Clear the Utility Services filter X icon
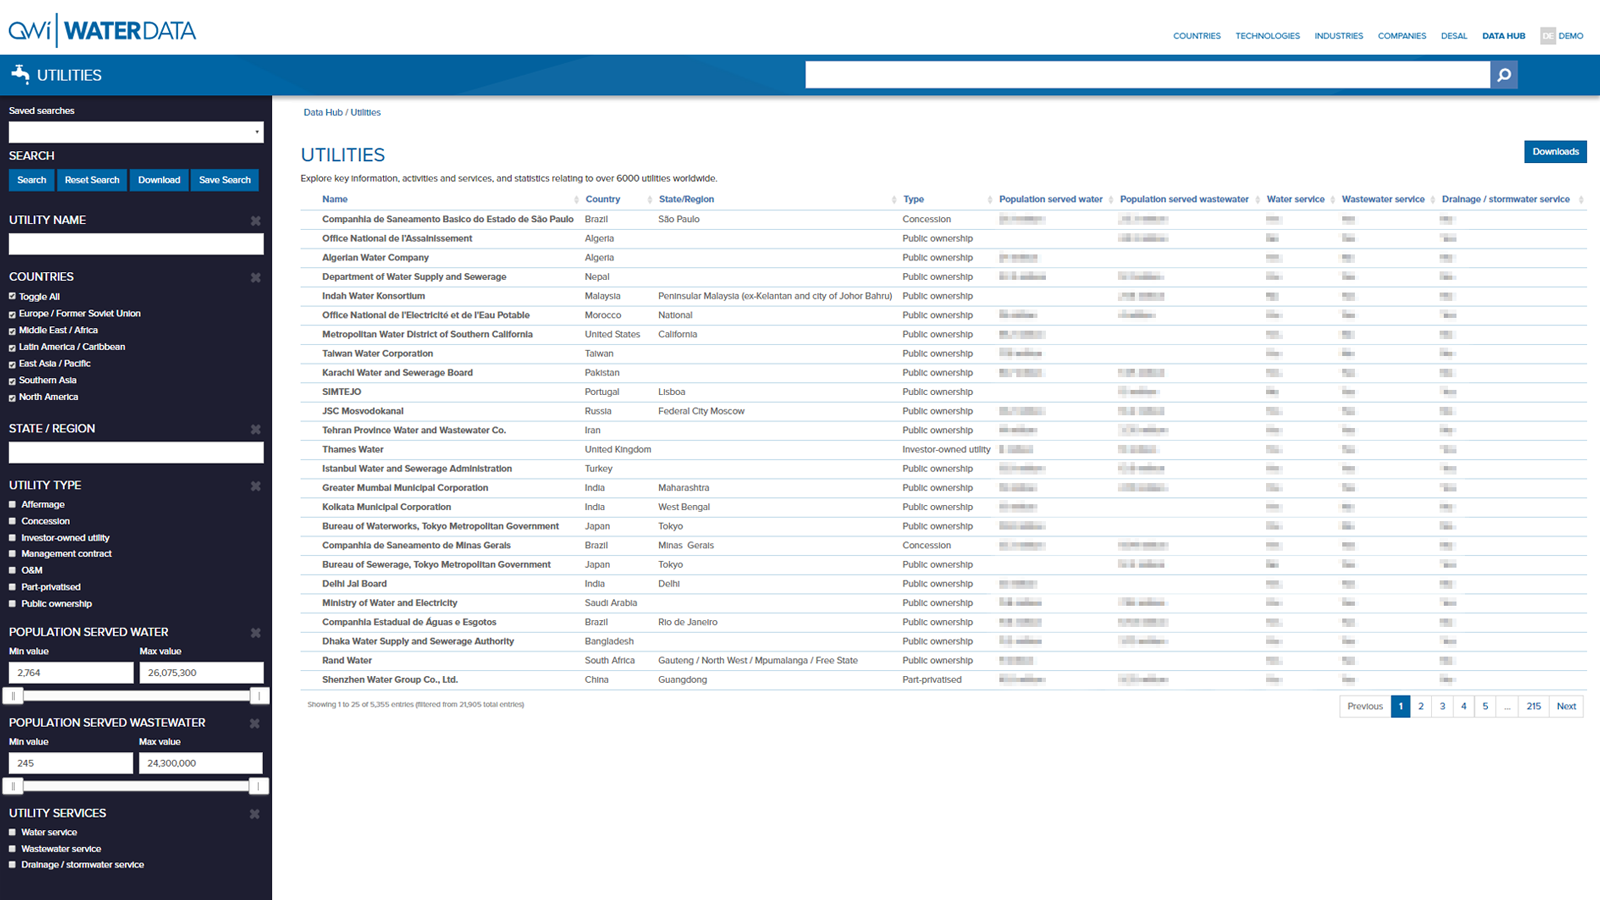Screen dimensions: 1600x900 pyautogui.click(x=255, y=814)
